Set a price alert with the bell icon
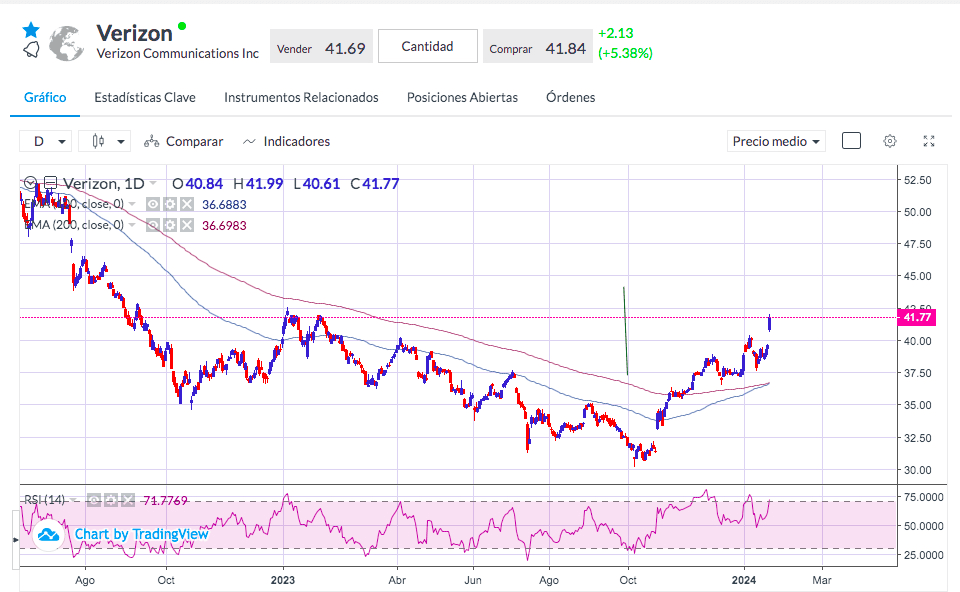 pos(31,50)
